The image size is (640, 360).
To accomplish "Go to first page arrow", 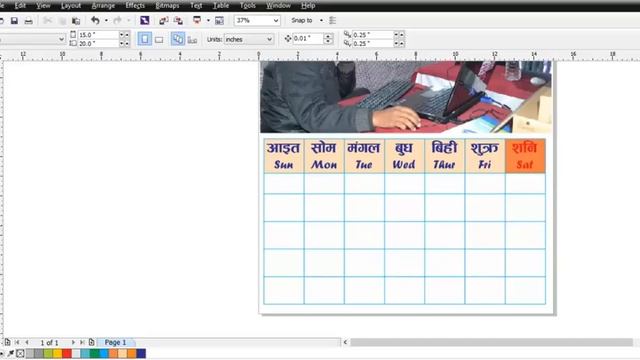I will [x=17, y=342].
